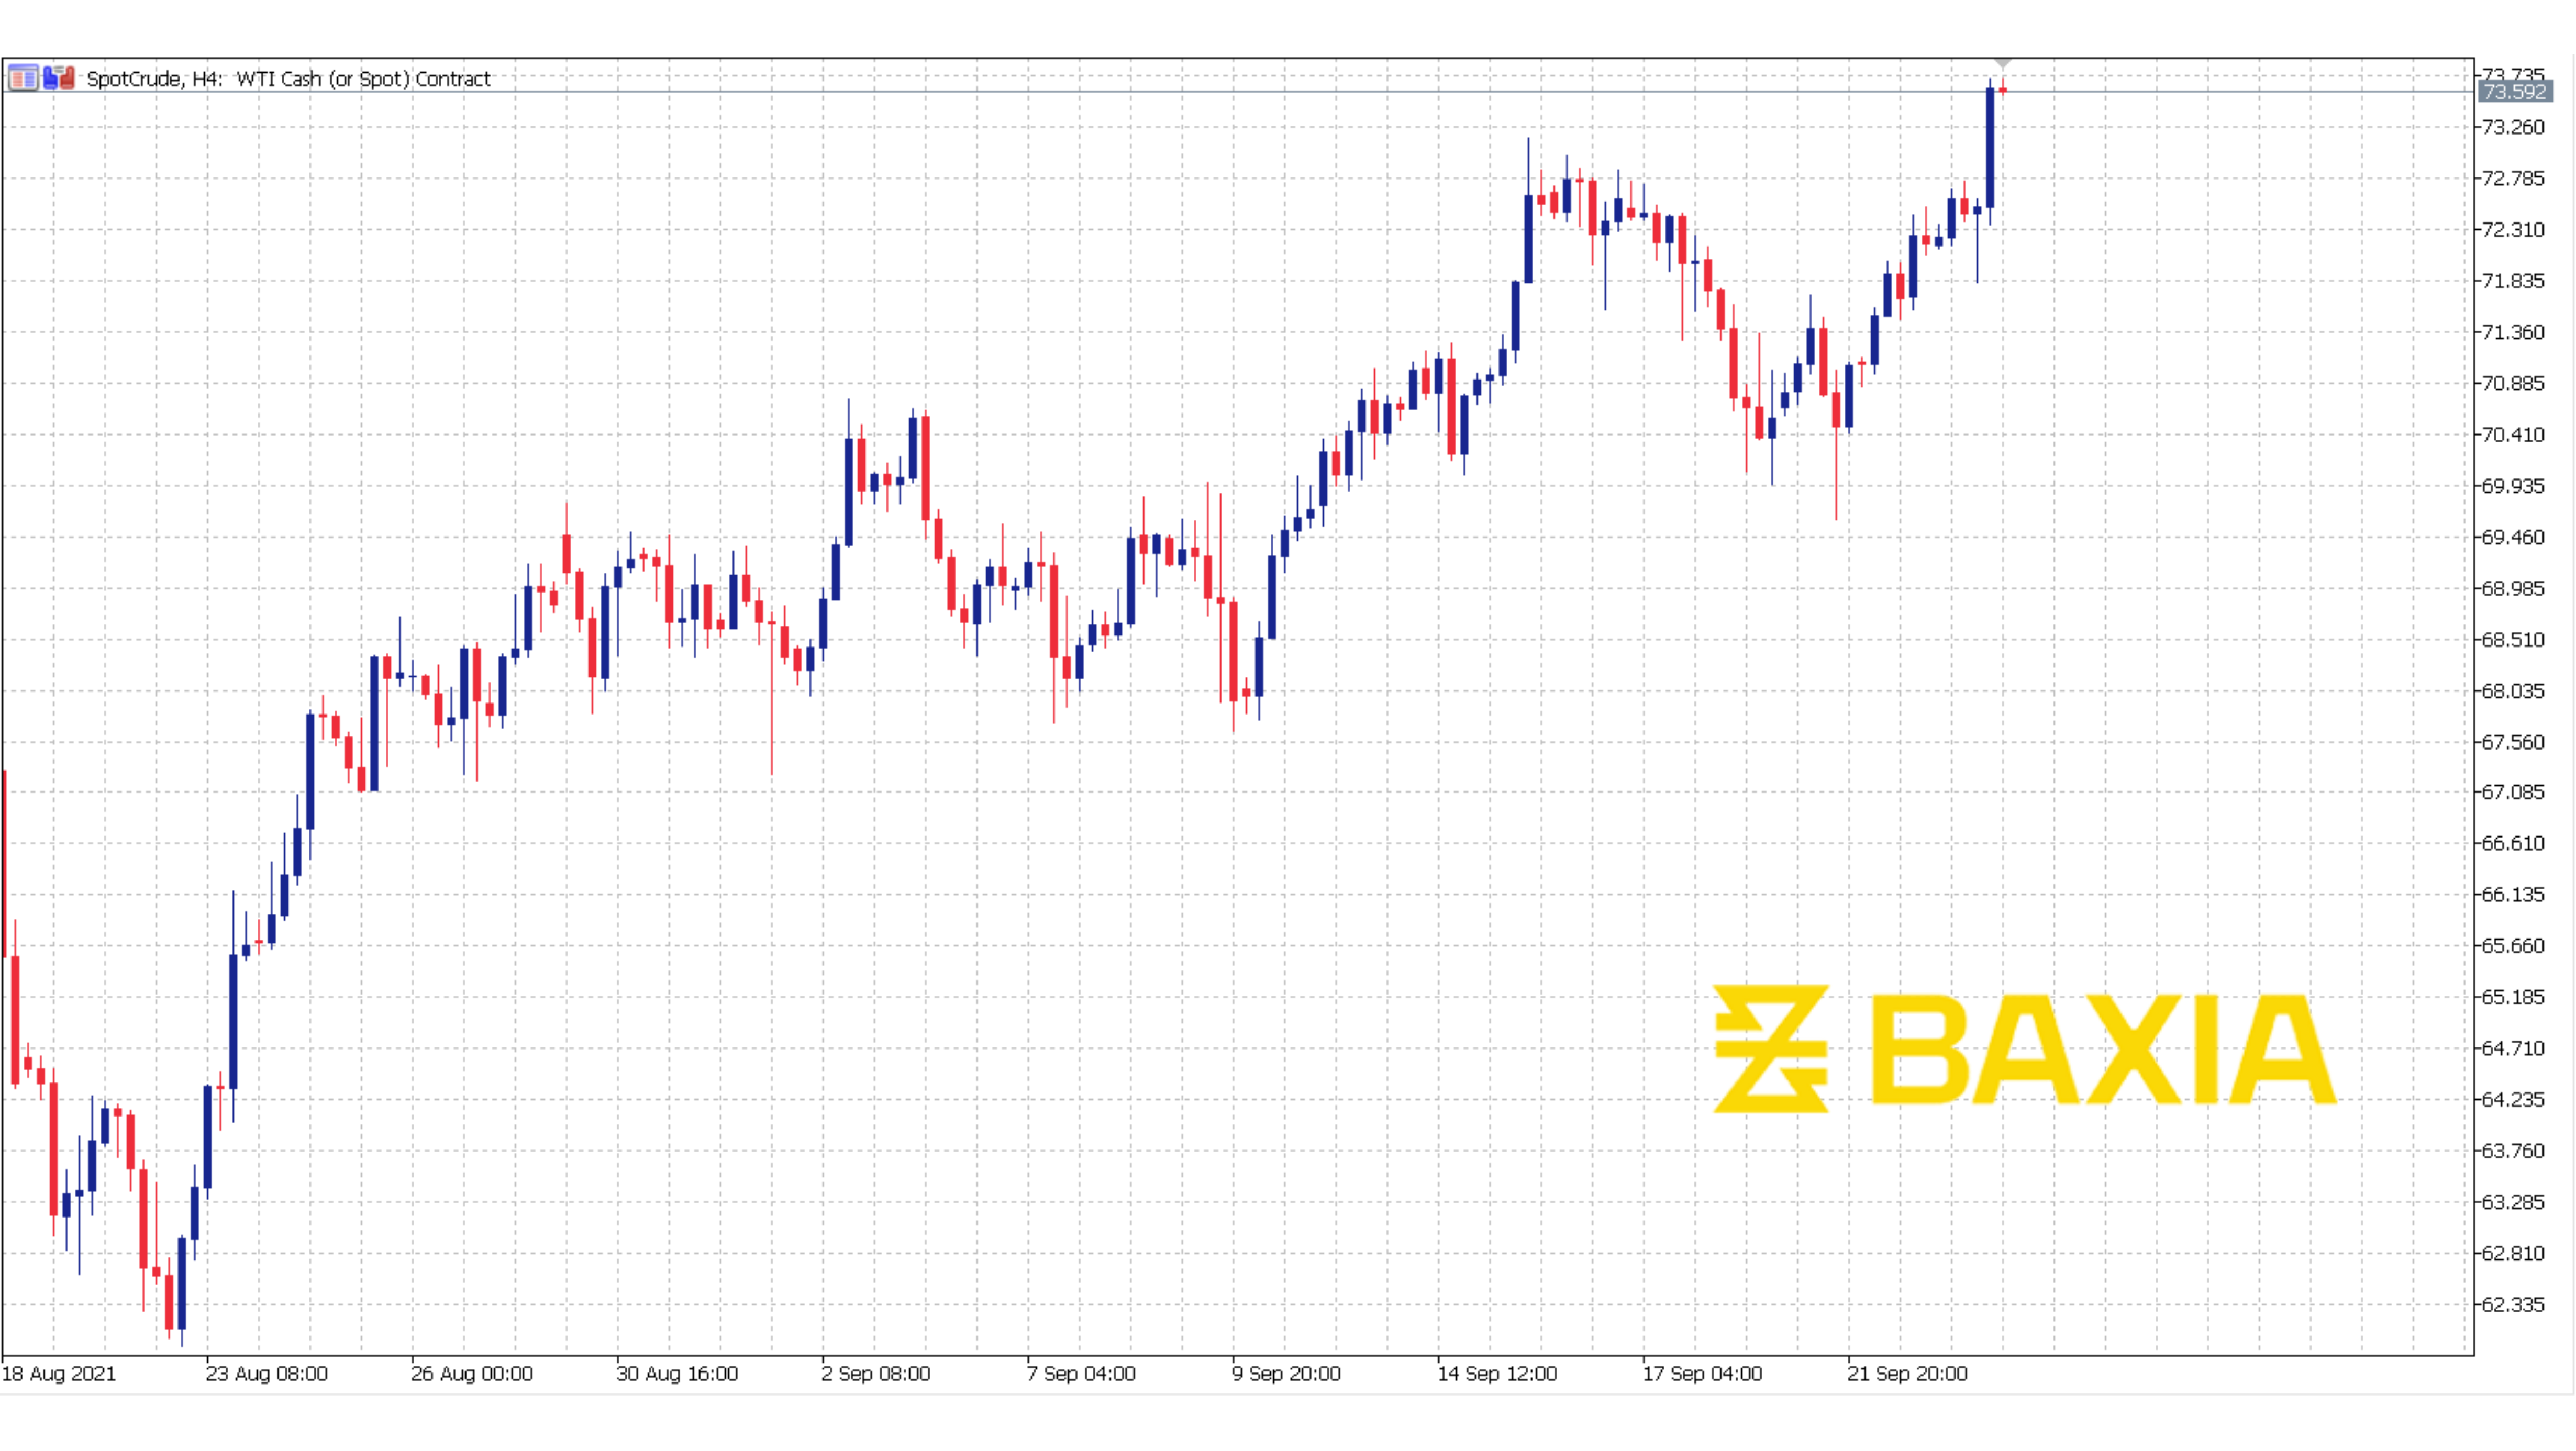
Task: Click the 21 Sep 20:00 time label
Action: pos(1907,1373)
